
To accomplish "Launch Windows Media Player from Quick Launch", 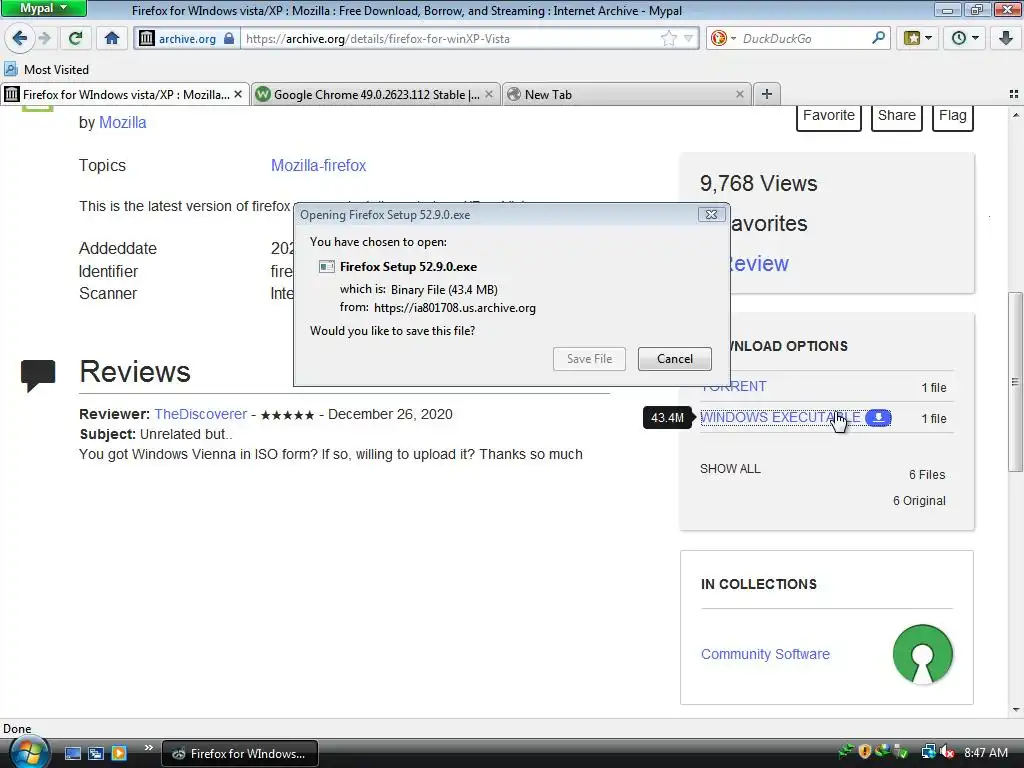I will [119, 754].
